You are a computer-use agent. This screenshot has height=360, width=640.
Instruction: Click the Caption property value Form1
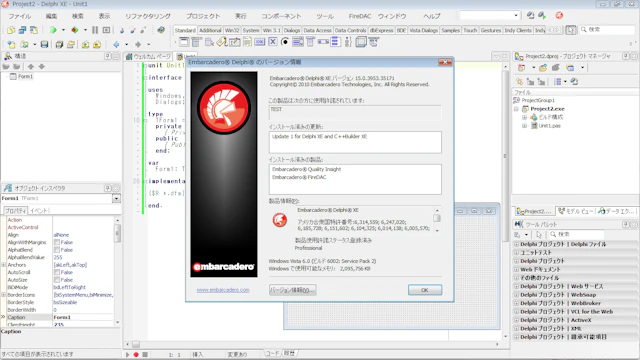[x=83, y=317]
